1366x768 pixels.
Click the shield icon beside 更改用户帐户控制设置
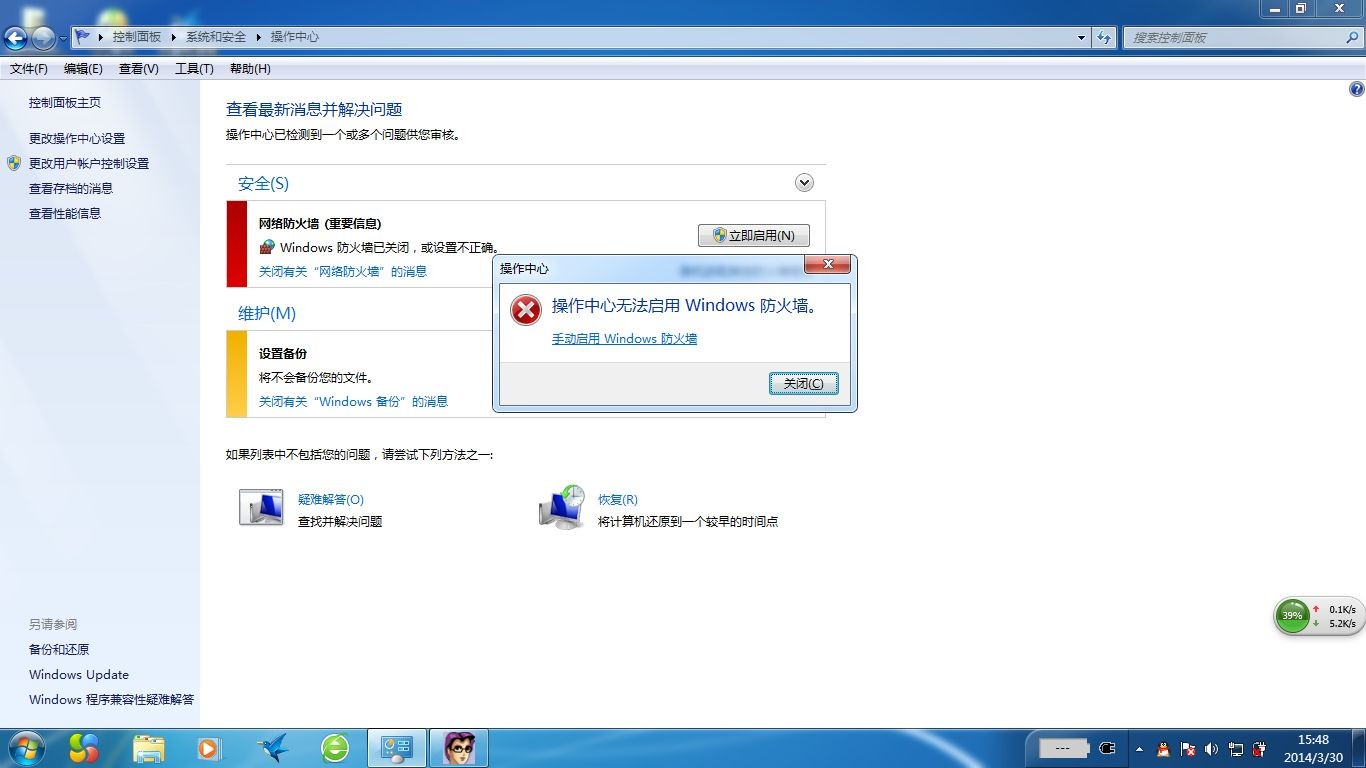point(14,163)
